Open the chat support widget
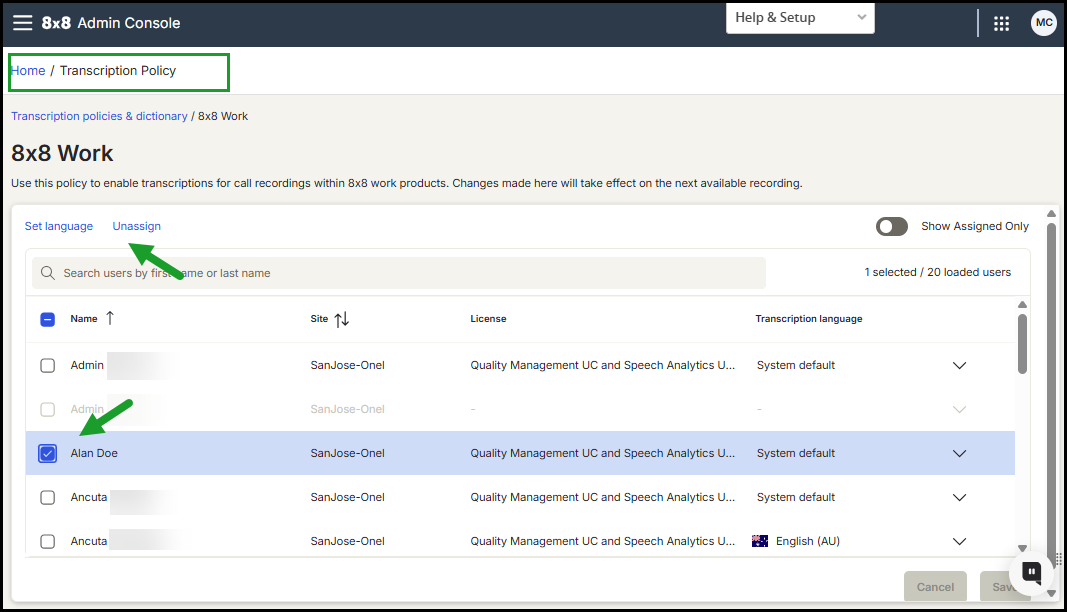This screenshot has width=1067, height=612. pyautogui.click(x=1032, y=573)
